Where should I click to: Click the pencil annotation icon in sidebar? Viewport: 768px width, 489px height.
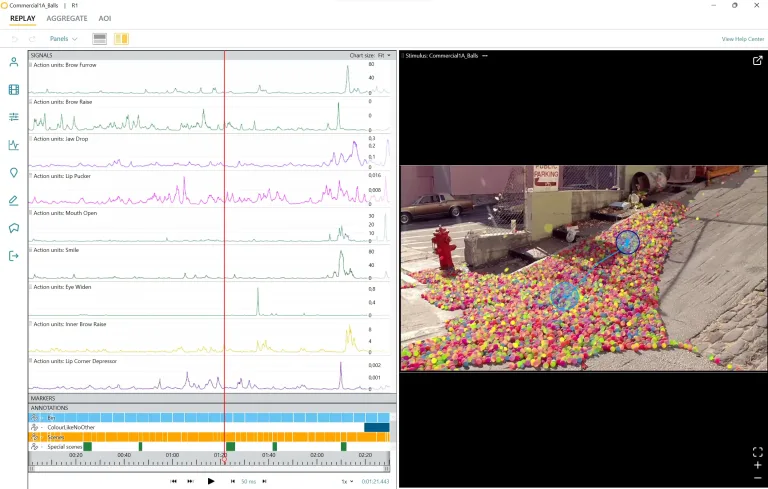[x=14, y=200]
